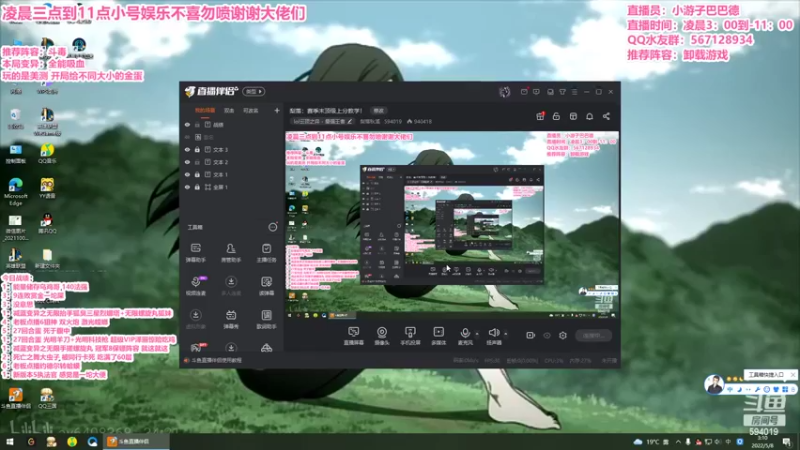Toggle lock on 文本 2 layer

[197, 162]
